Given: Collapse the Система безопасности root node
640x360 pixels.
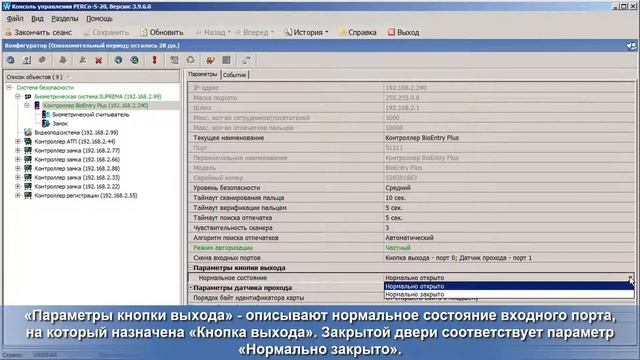Looking at the screenshot, I should [x=9, y=87].
